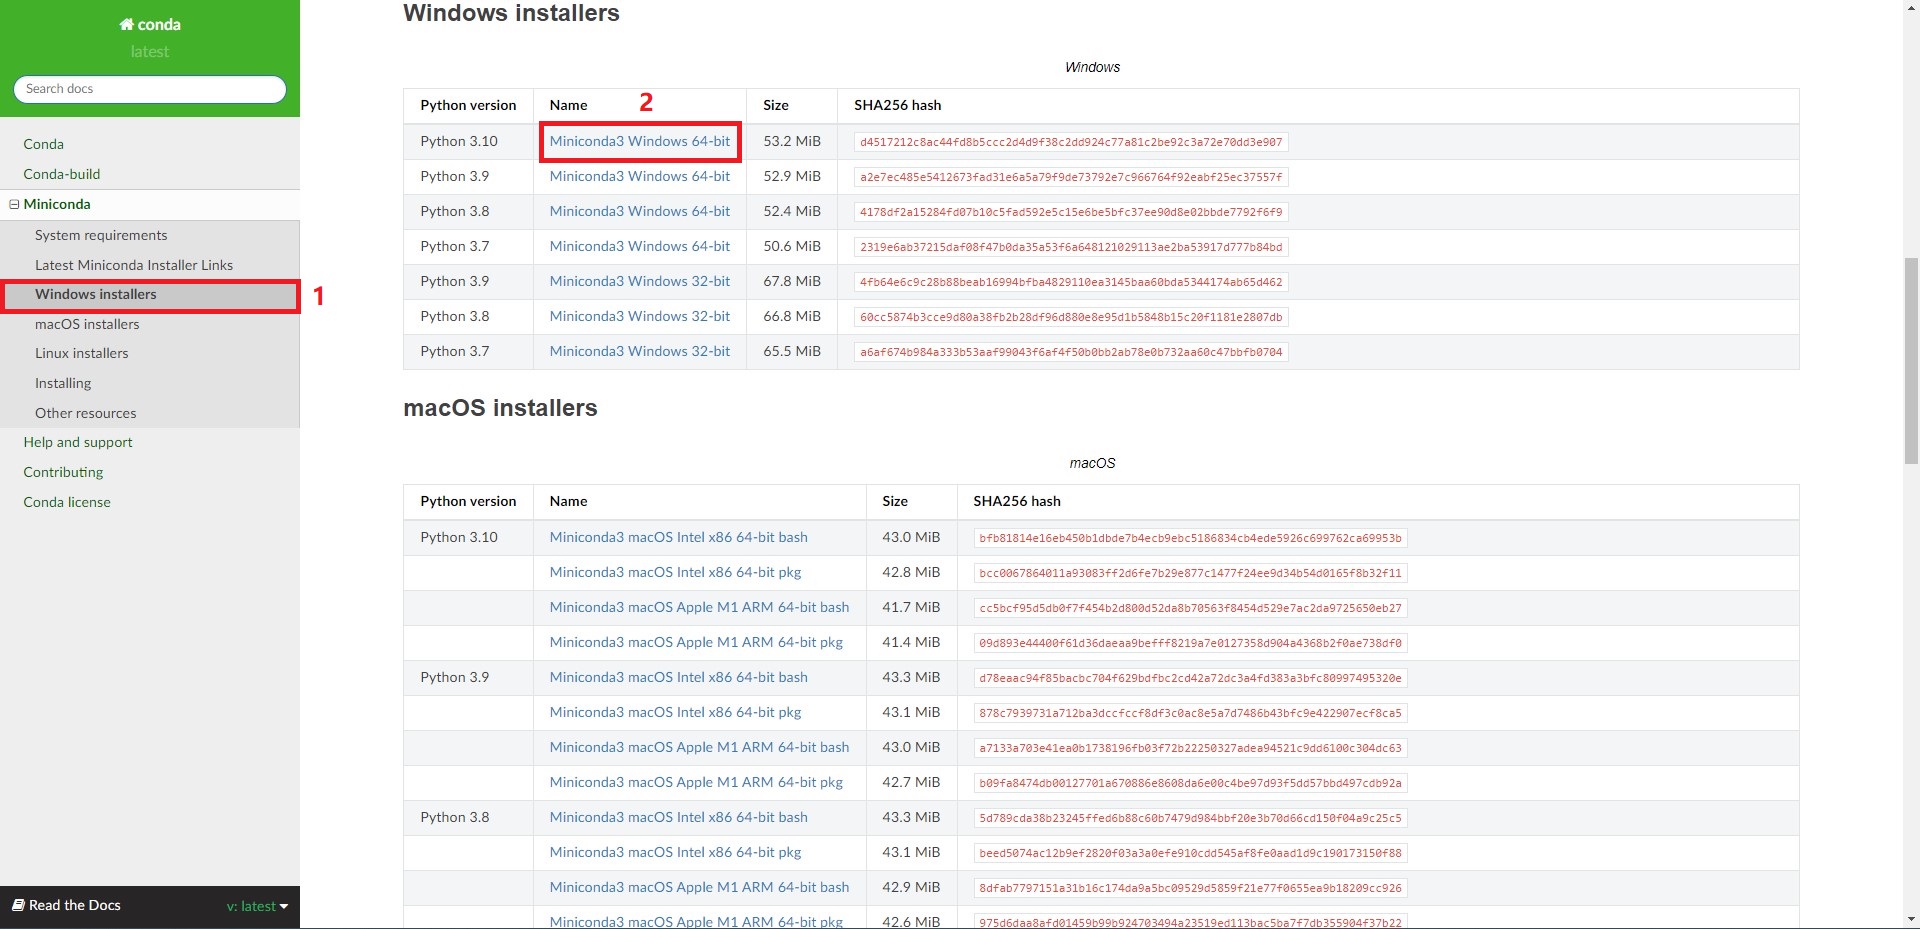Click the 53.2 MiB size cell
Viewport: 1920px width, 929px height.
coord(792,141)
